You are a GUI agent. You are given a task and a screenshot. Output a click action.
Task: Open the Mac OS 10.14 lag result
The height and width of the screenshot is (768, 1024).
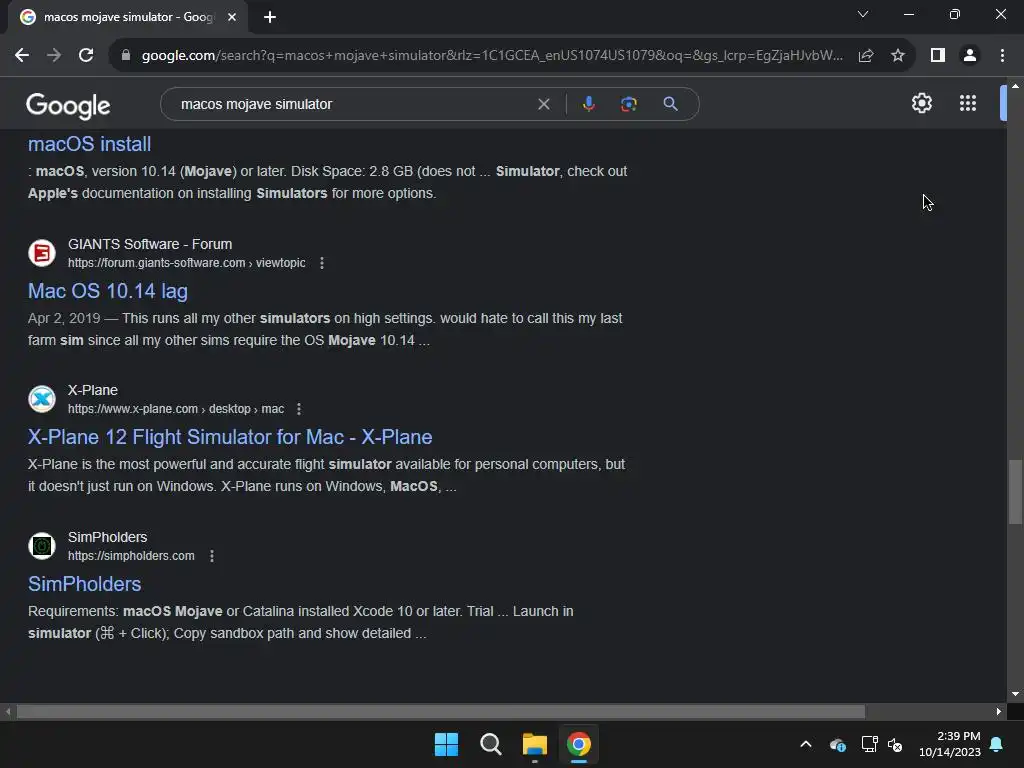[108, 291]
